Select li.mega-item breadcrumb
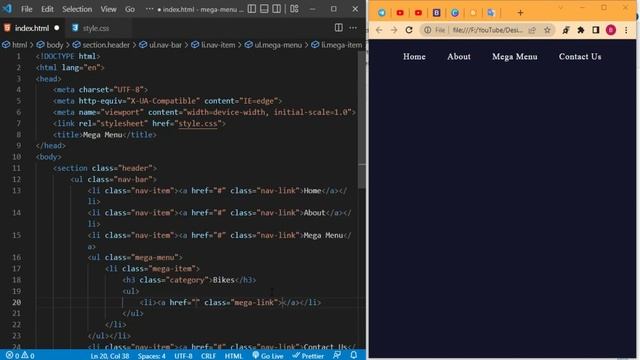The height and width of the screenshot is (360, 640). tap(342, 45)
